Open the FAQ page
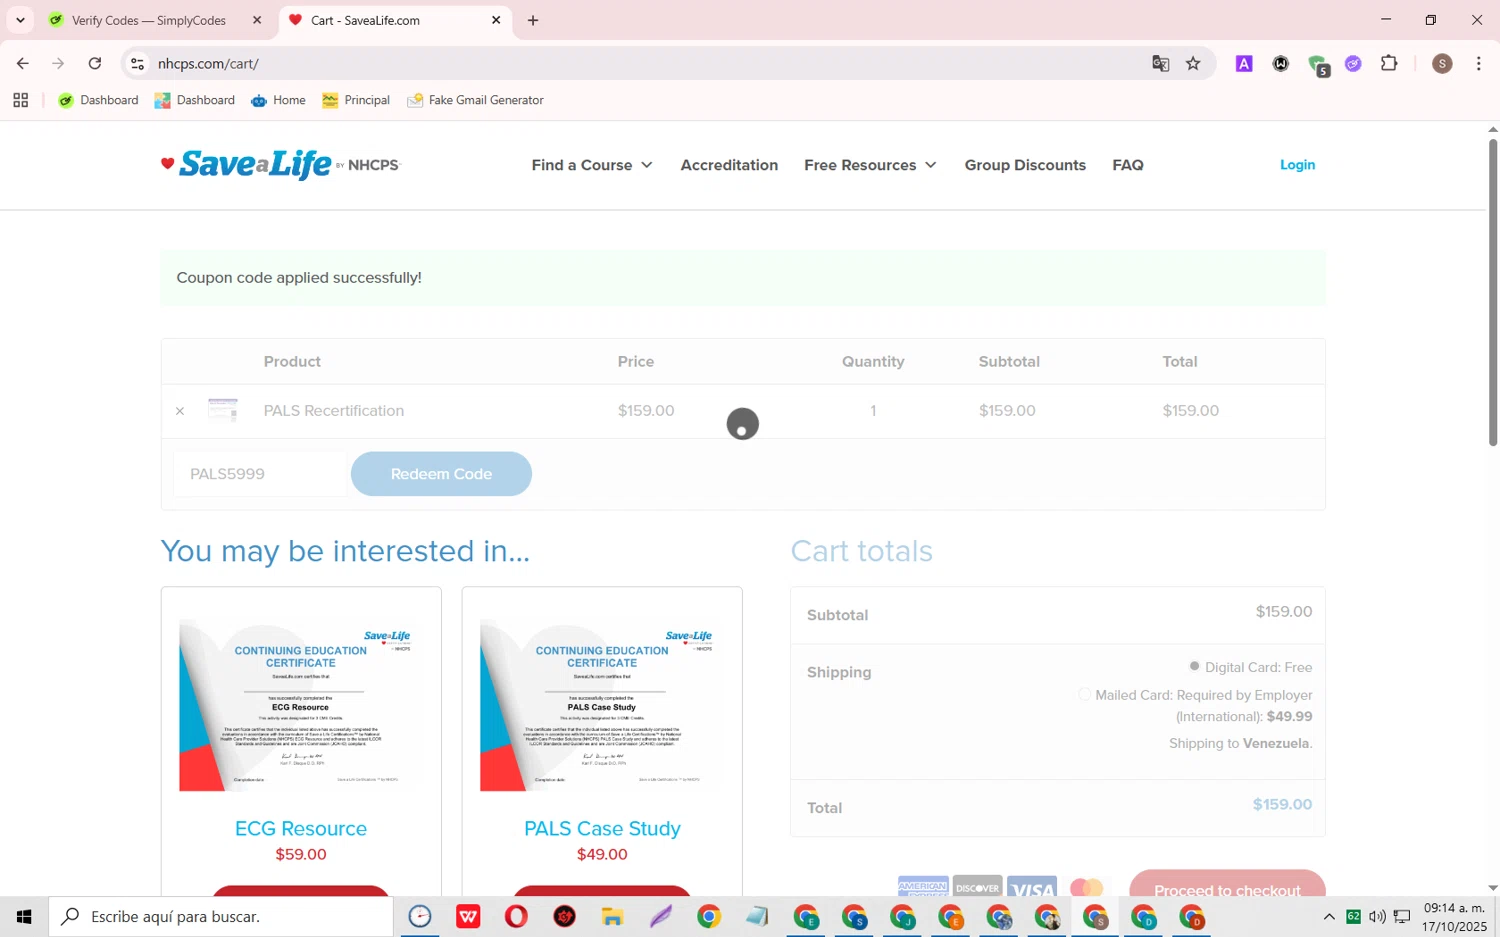This screenshot has width=1500, height=937. point(1128,165)
